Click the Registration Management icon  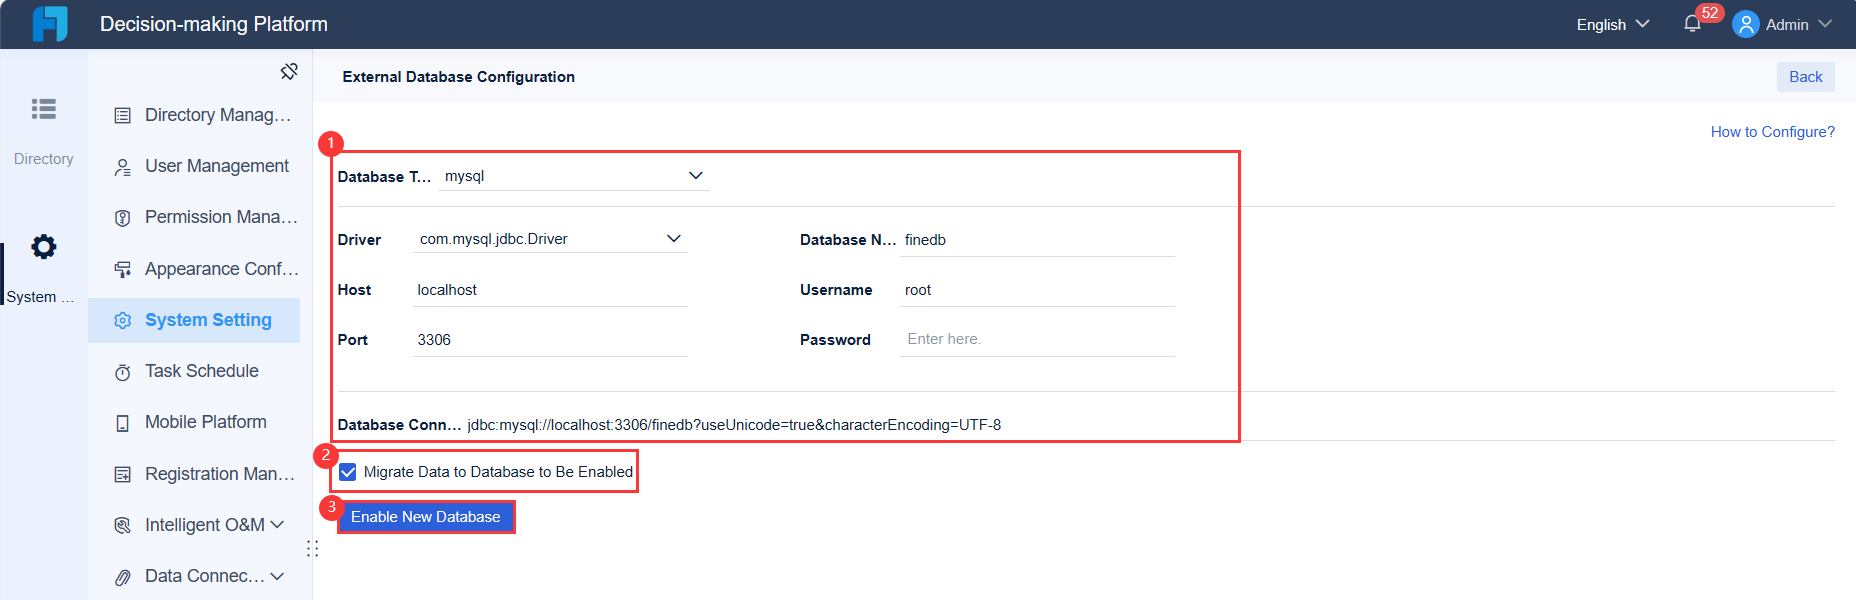coord(122,475)
